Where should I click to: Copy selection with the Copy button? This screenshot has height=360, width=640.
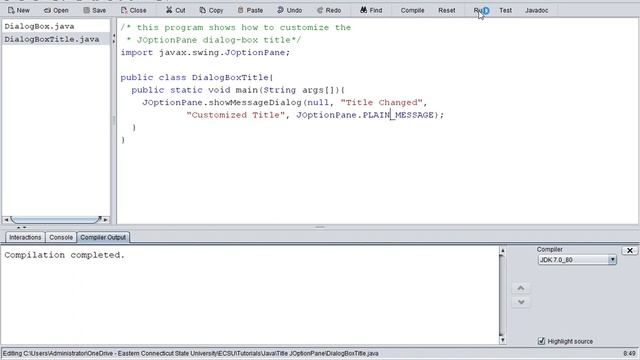[x=211, y=10]
